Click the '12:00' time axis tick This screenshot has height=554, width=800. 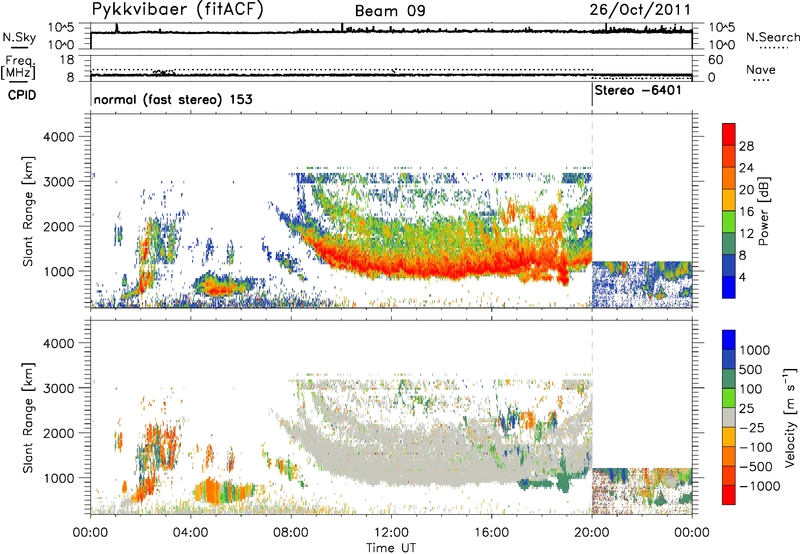391,533
